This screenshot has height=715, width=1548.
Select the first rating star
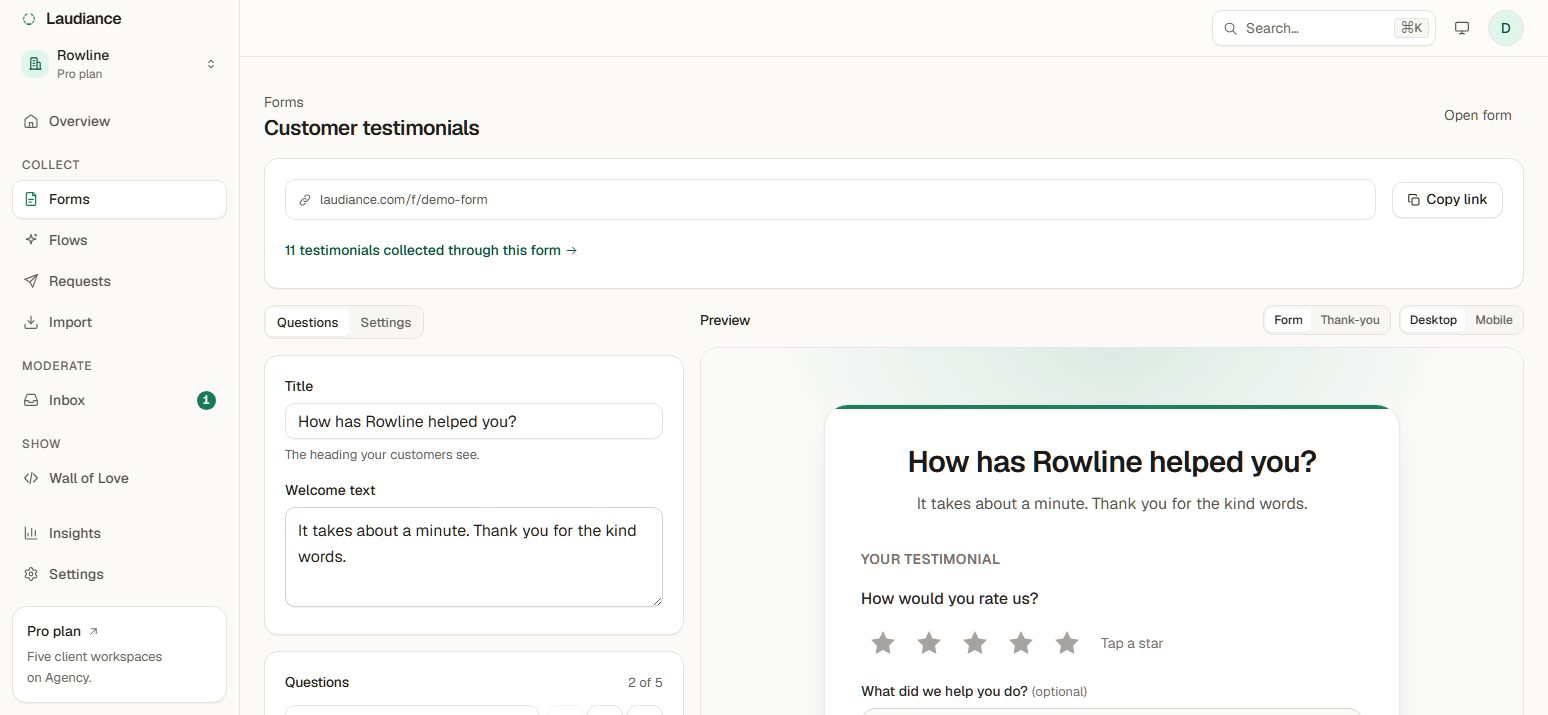[883, 643]
